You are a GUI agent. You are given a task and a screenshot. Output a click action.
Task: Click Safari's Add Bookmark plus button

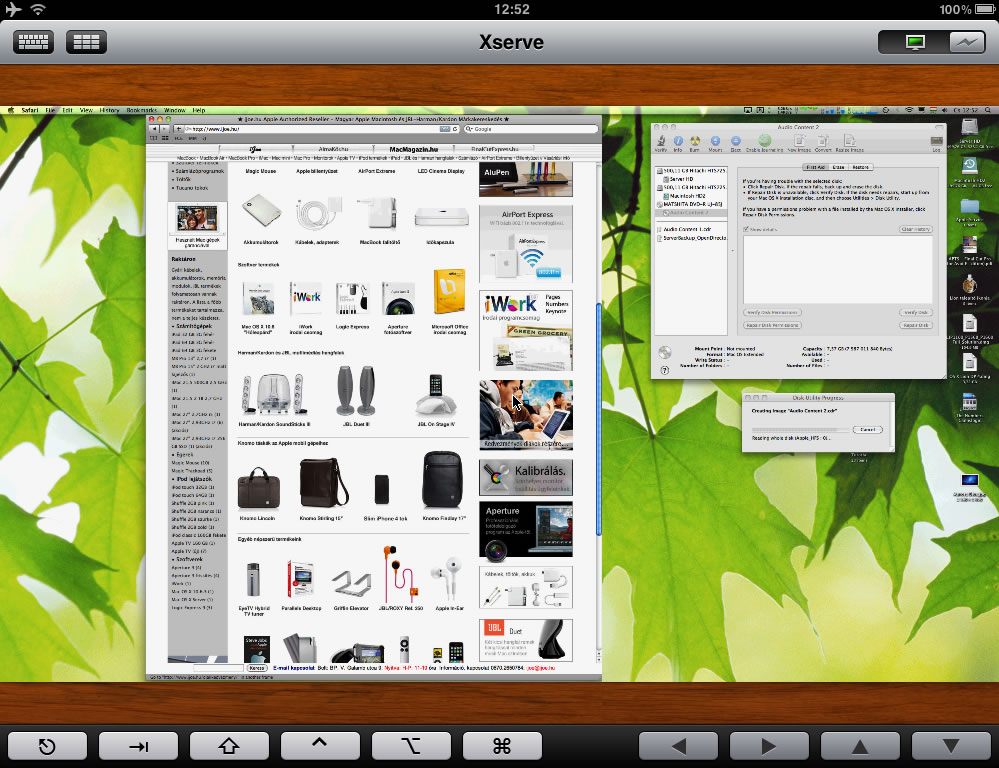(178, 129)
